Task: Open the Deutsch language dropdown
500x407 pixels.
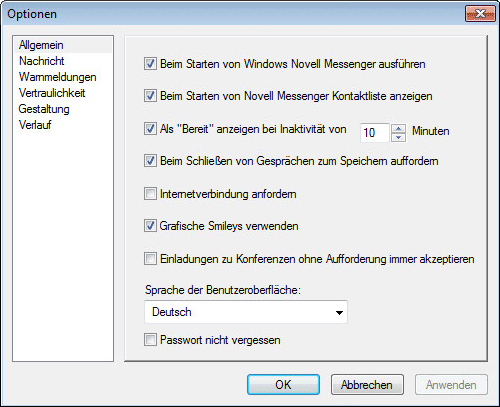Action: 246,312
